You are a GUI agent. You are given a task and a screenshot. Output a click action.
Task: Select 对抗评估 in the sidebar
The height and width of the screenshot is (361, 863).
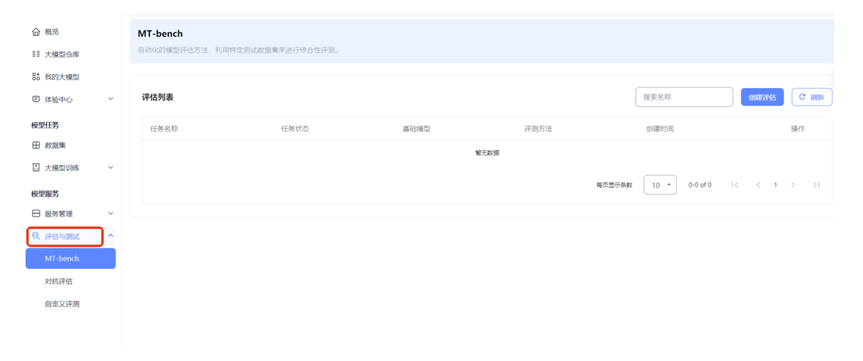[x=59, y=281]
